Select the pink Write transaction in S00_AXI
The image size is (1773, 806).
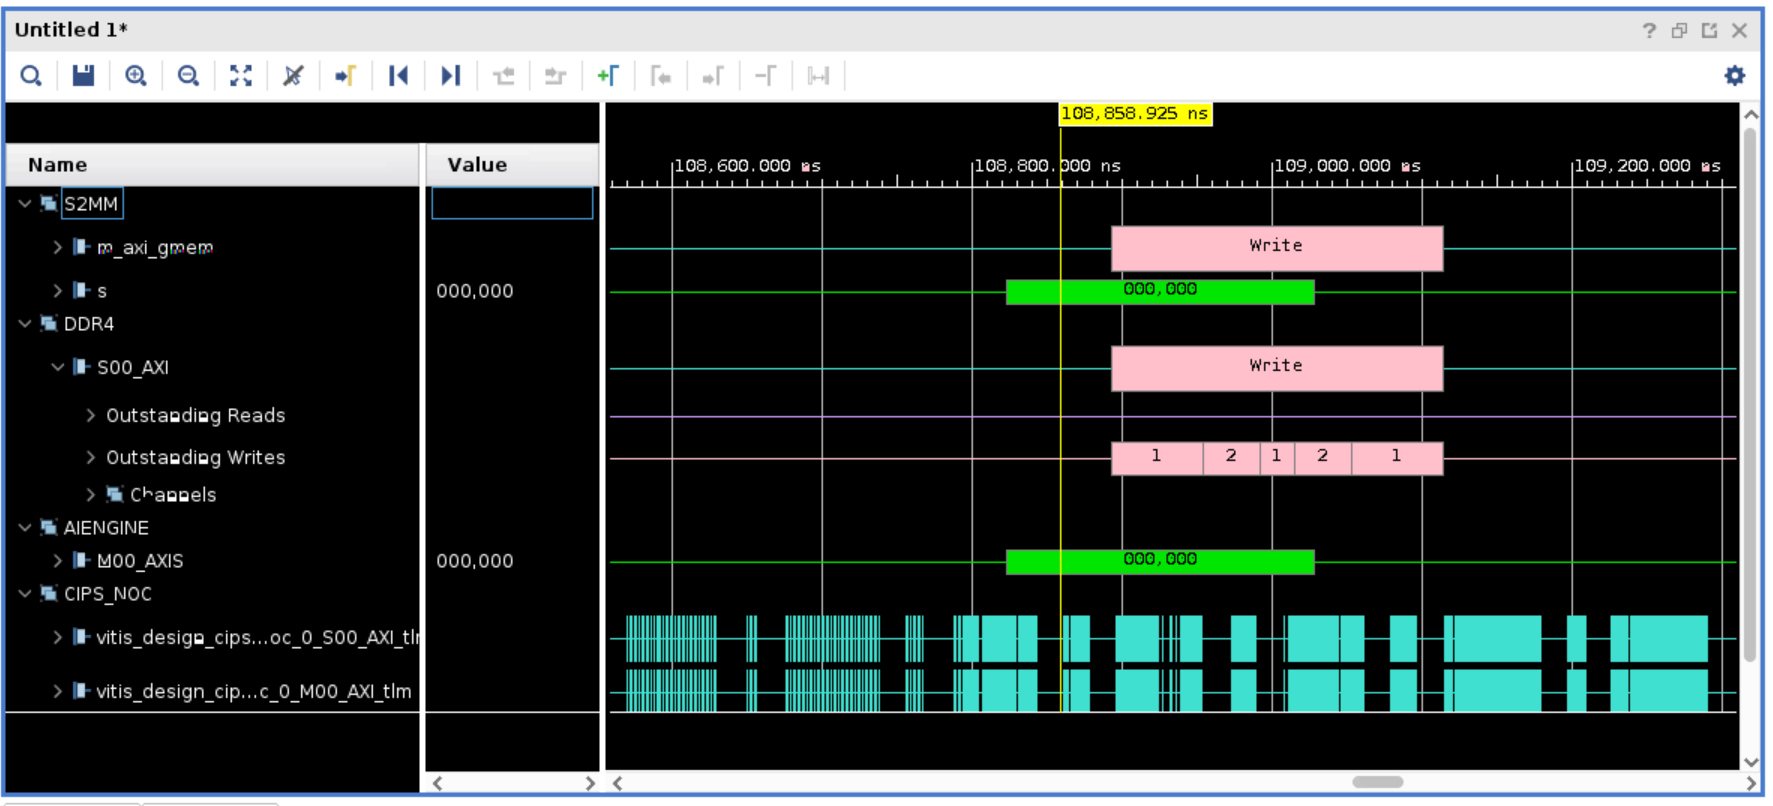coord(1276,368)
